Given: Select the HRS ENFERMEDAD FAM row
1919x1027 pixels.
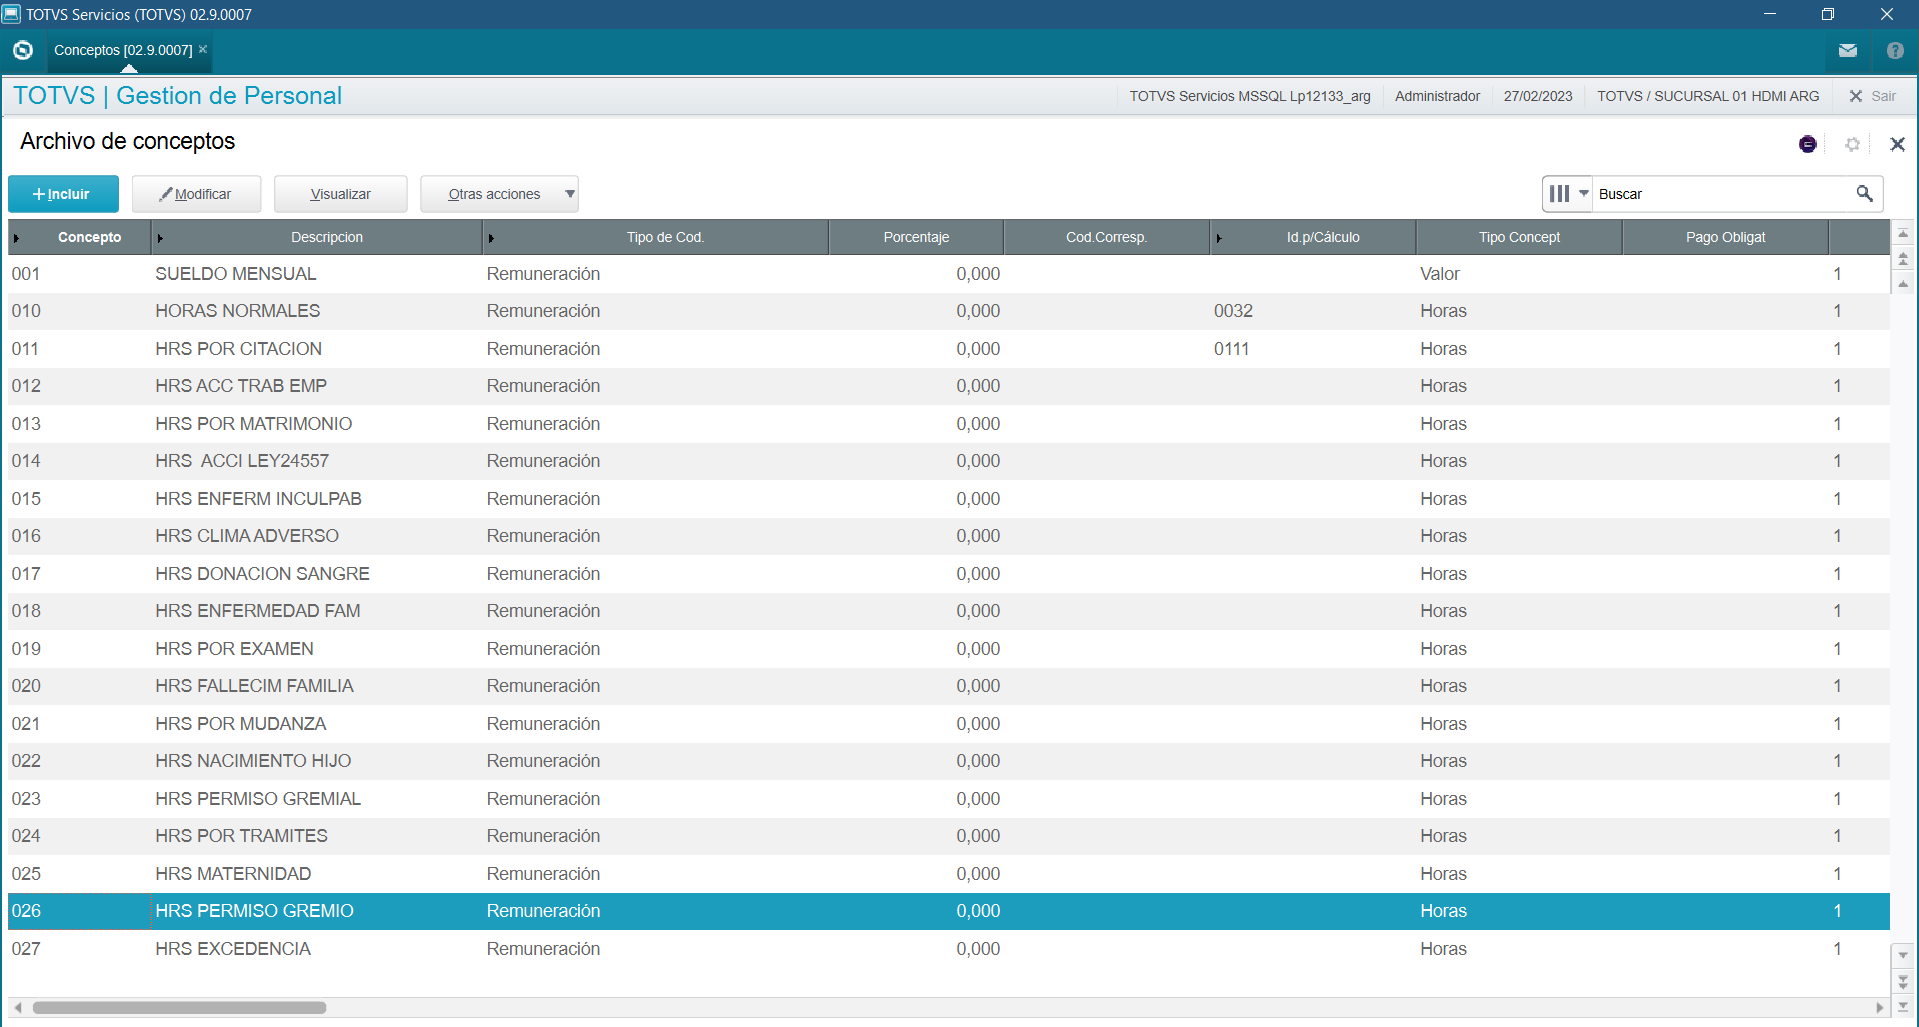Looking at the screenshot, I should click(949, 611).
